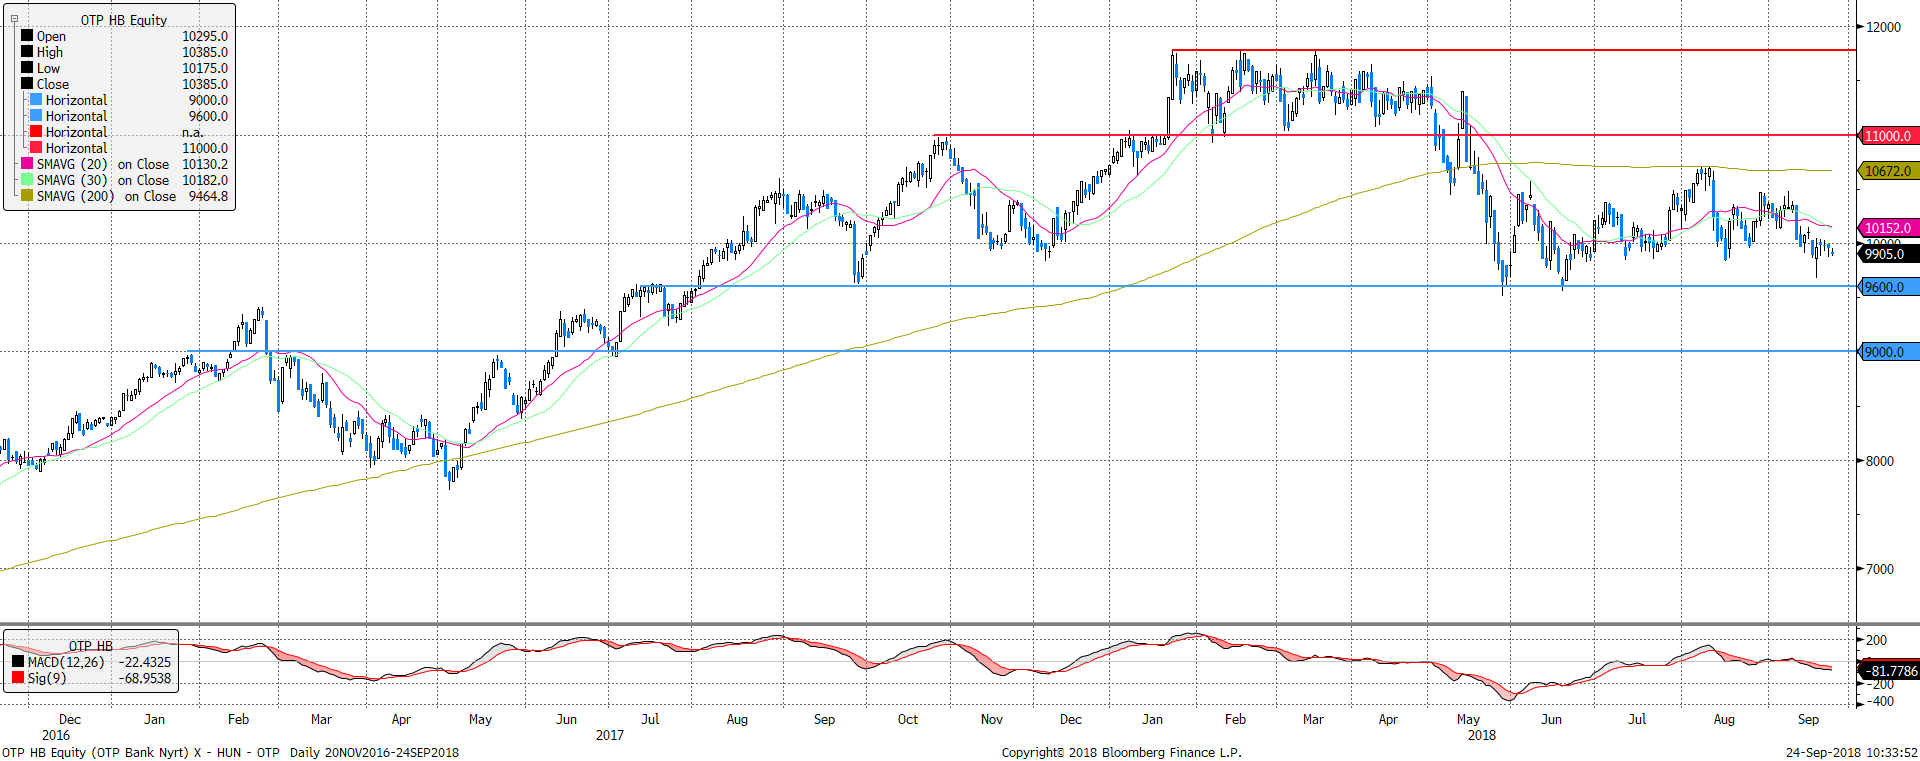Click the olive 10672.0 axis price tag
Image resolution: width=1920 pixels, height=761 pixels.
coord(1888,171)
